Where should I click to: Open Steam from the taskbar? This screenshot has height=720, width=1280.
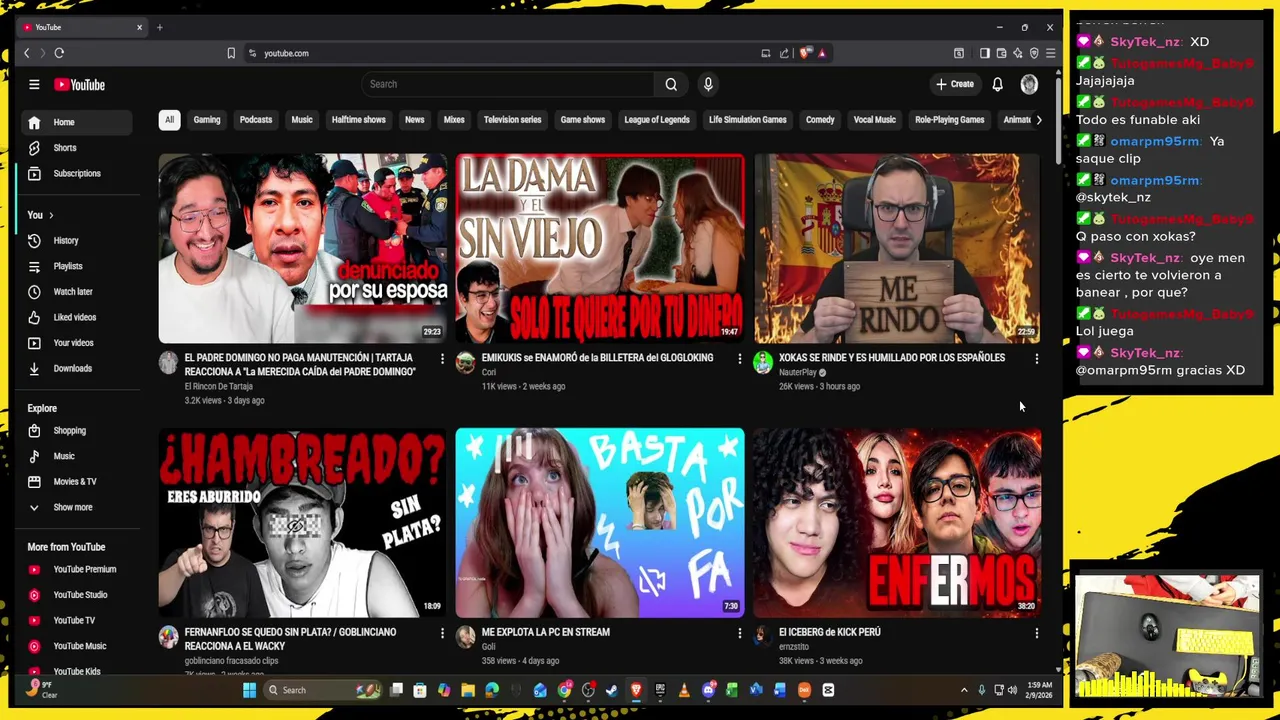tap(612, 690)
